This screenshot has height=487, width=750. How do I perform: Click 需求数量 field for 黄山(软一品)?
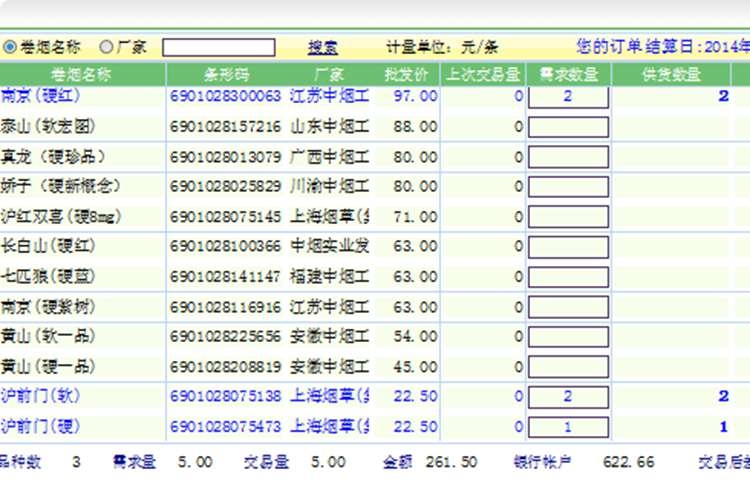(568, 337)
